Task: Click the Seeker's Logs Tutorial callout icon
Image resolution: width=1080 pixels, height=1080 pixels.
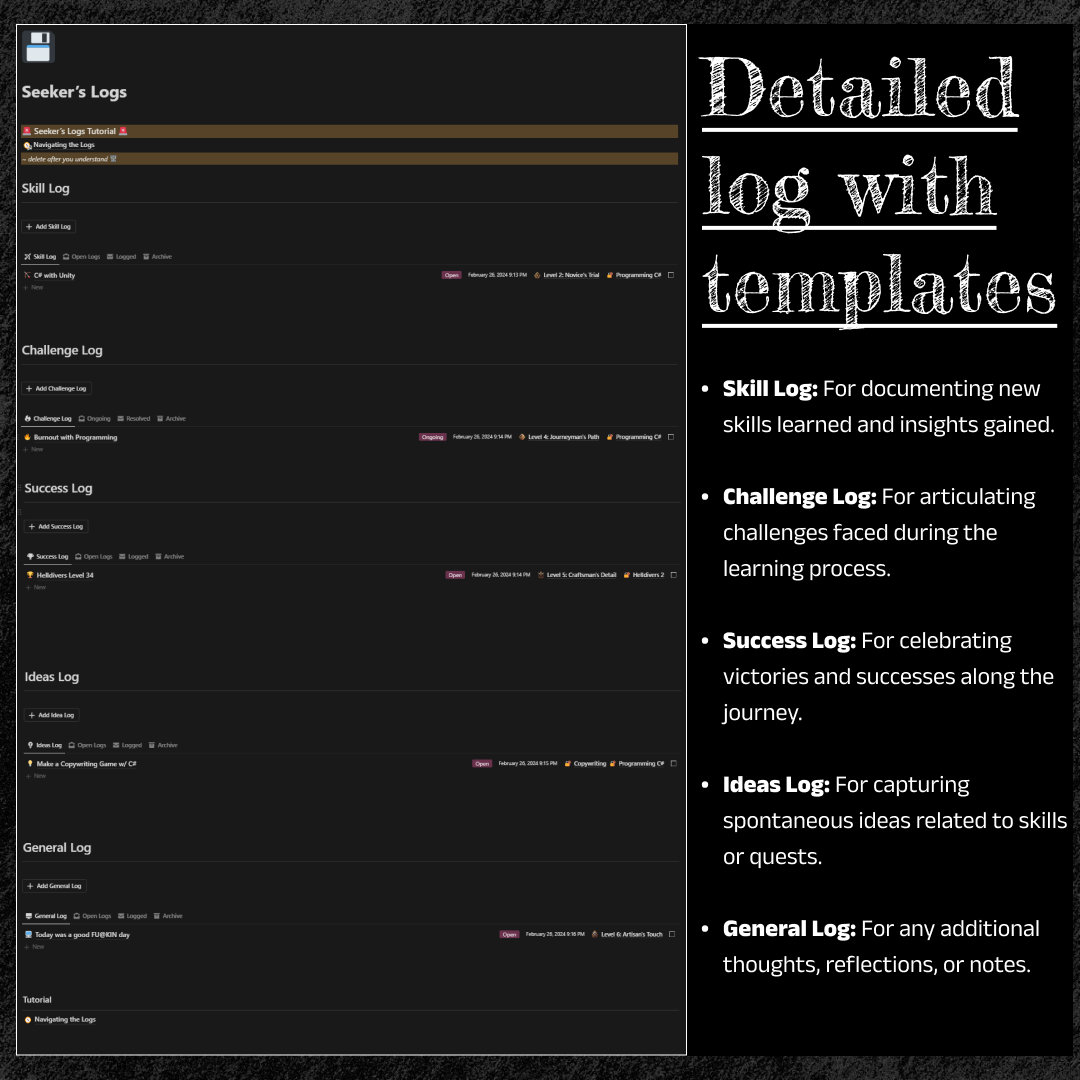Action: [29, 130]
